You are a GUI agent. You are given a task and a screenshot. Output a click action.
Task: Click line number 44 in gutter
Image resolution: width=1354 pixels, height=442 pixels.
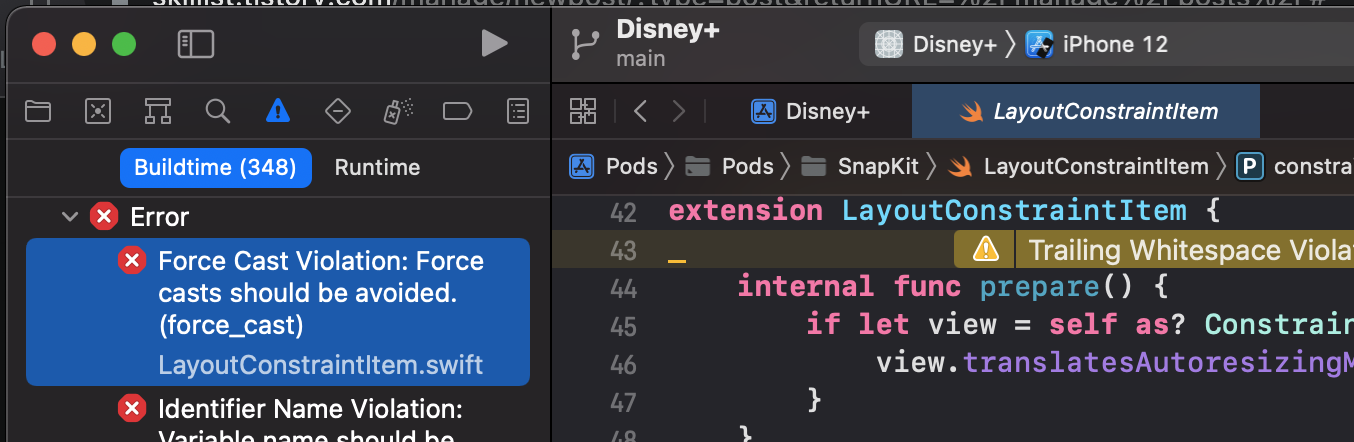point(622,288)
